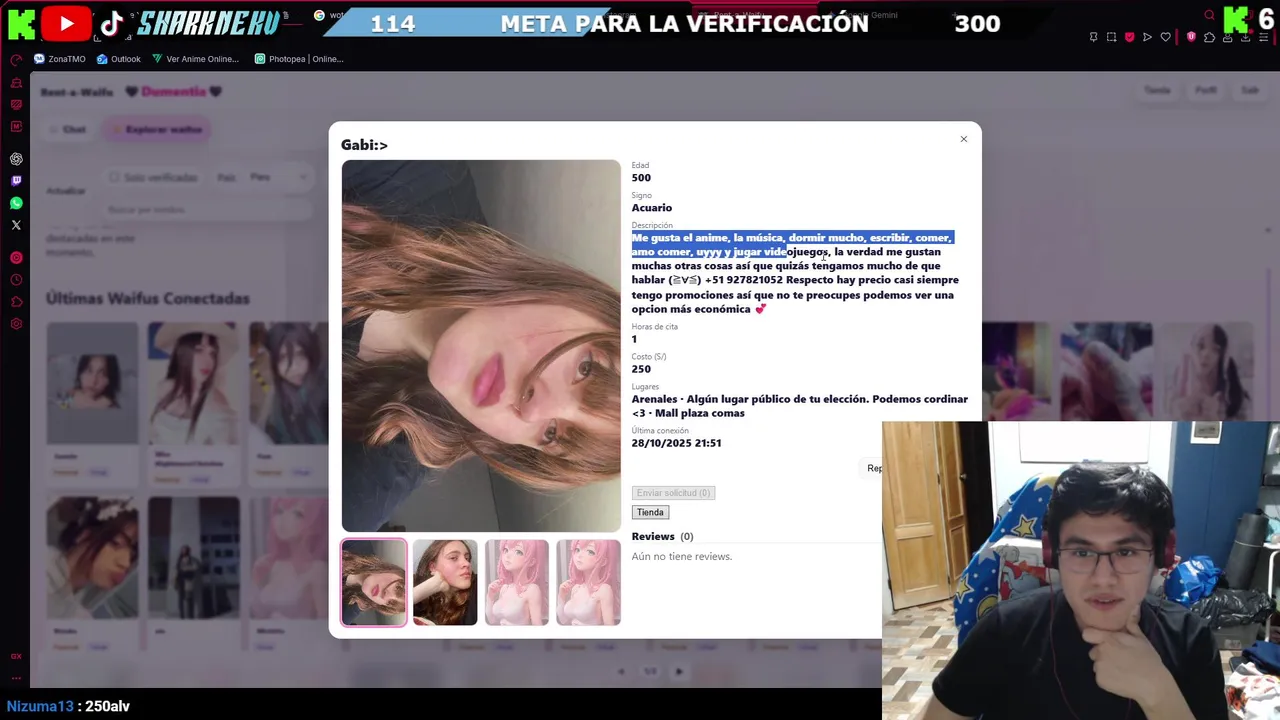Click the Salir button in page header

click(1250, 90)
